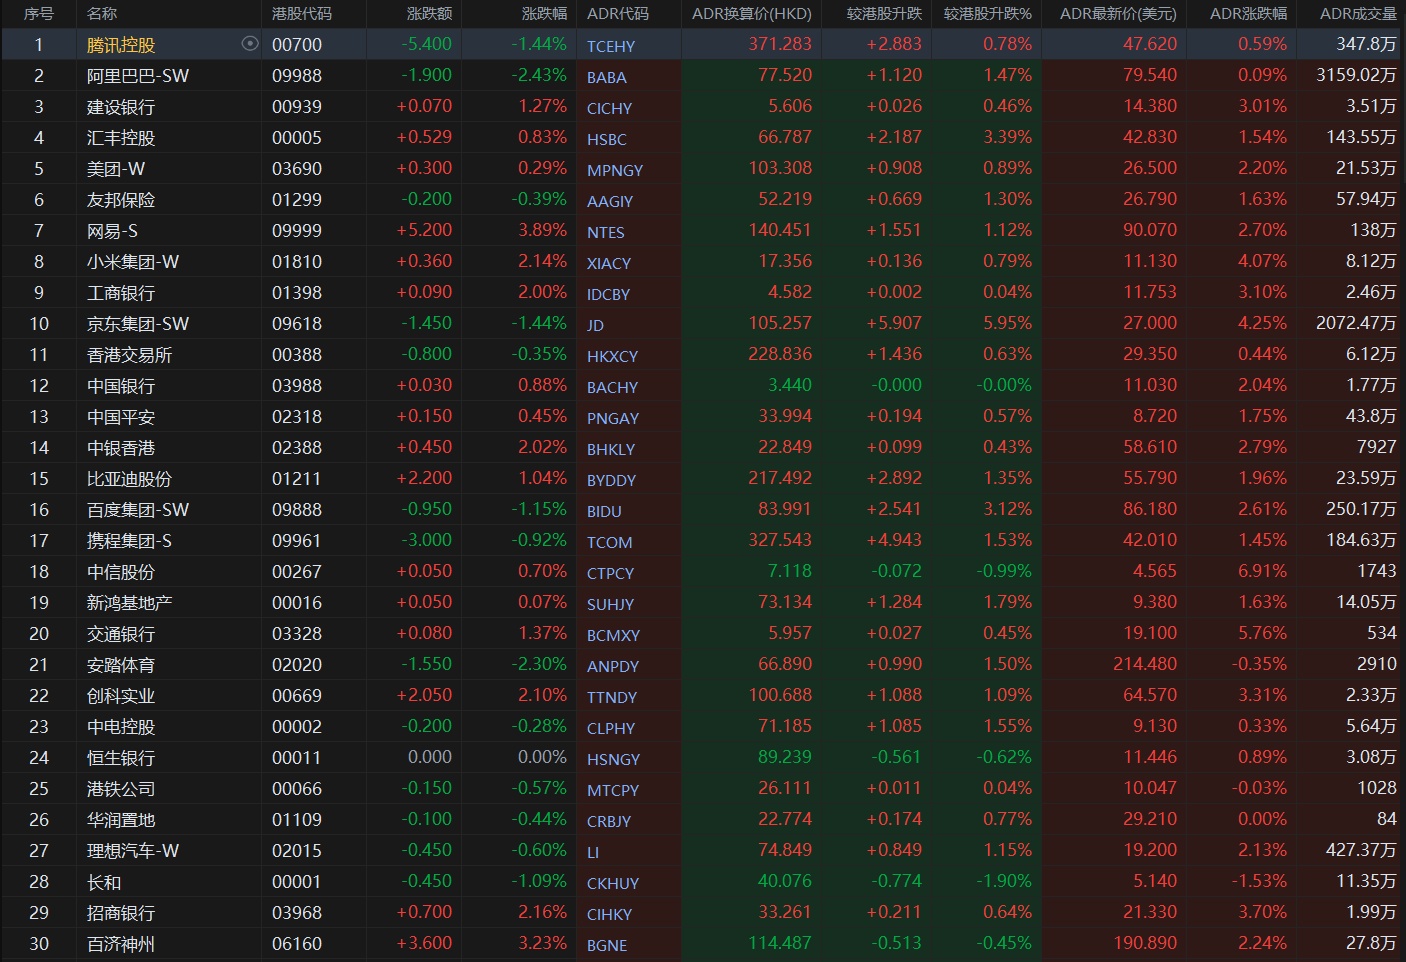
Task: Sort by the 涨跌幅 column header
Action: (x=544, y=14)
